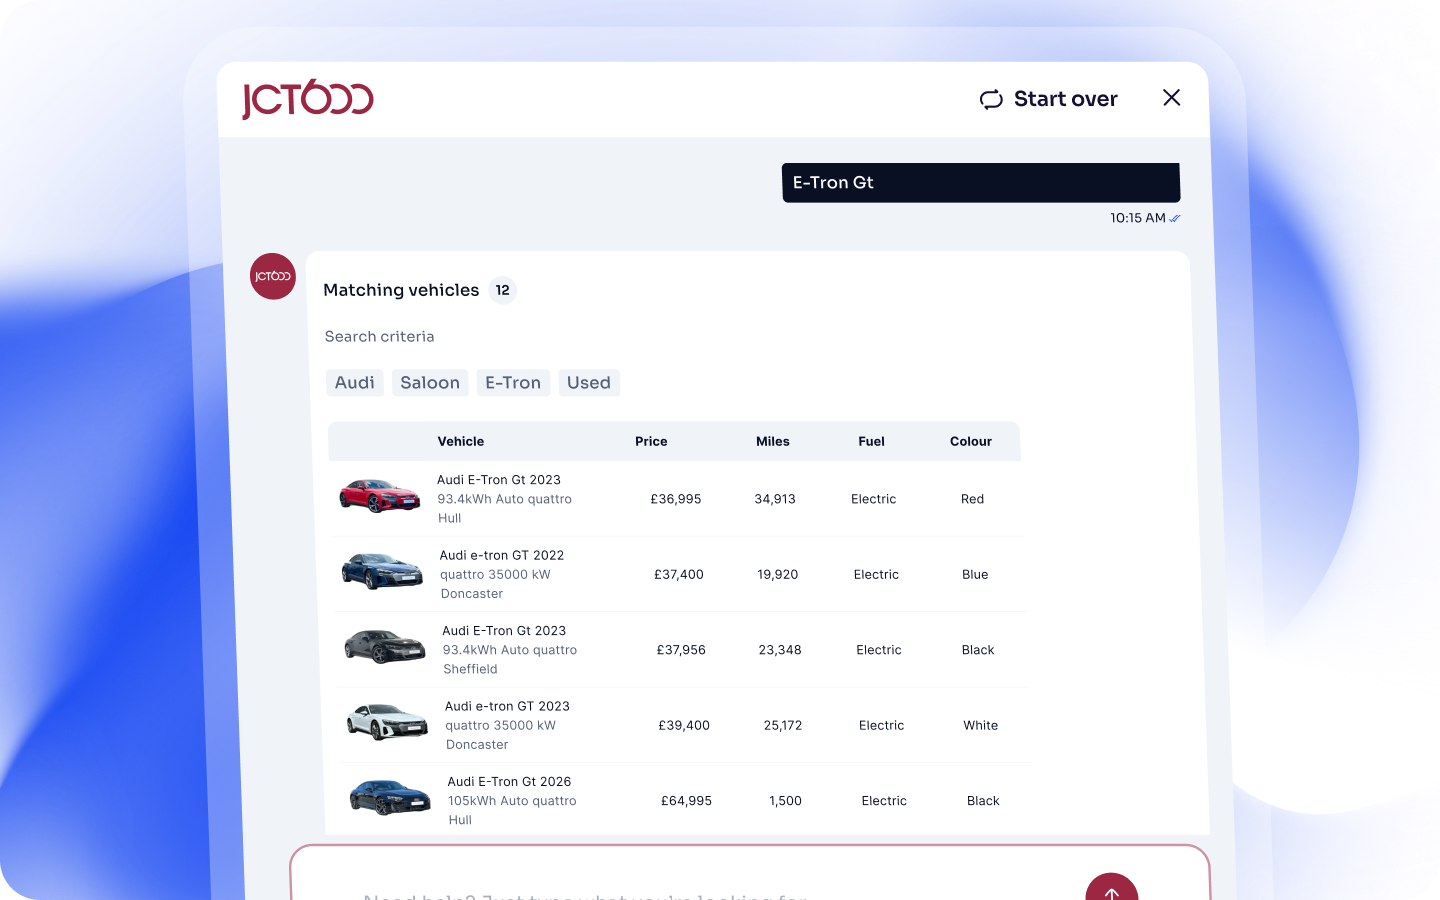Click the Electric fuel cell in the £64,995 row
1440x900 pixels.
point(884,801)
